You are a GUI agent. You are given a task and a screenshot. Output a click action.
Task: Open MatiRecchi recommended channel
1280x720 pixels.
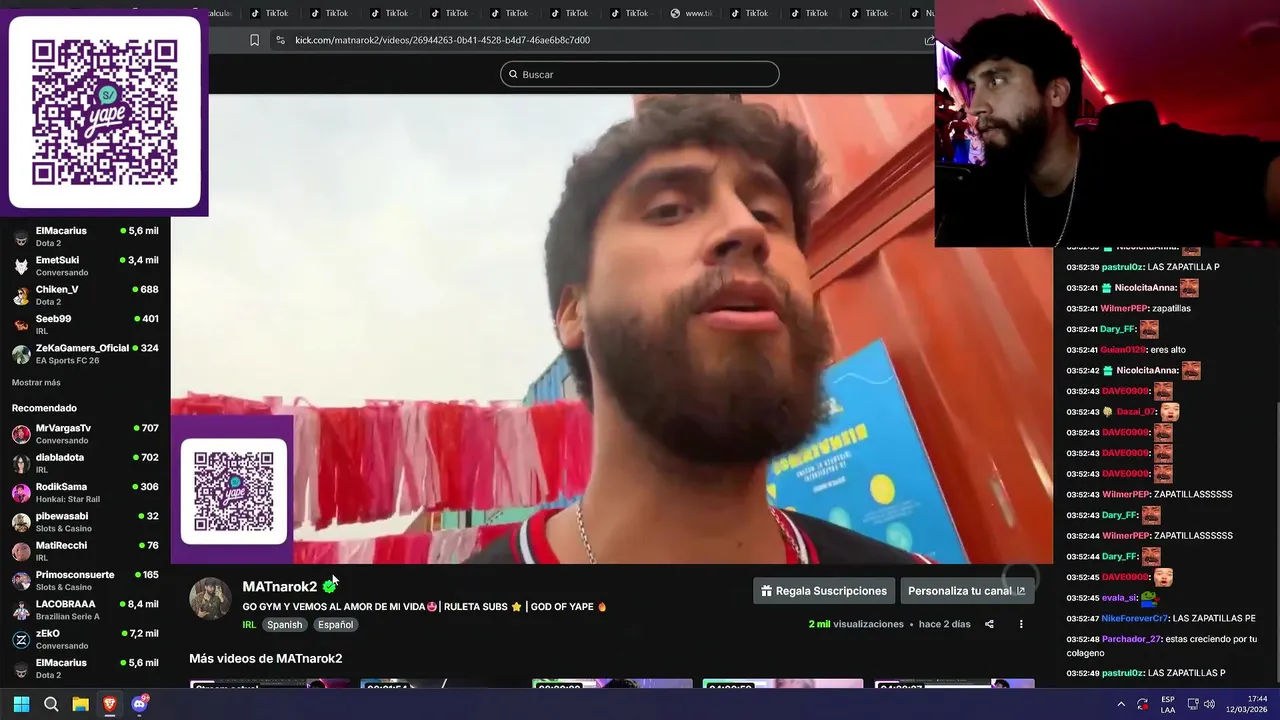click(85, 551)
